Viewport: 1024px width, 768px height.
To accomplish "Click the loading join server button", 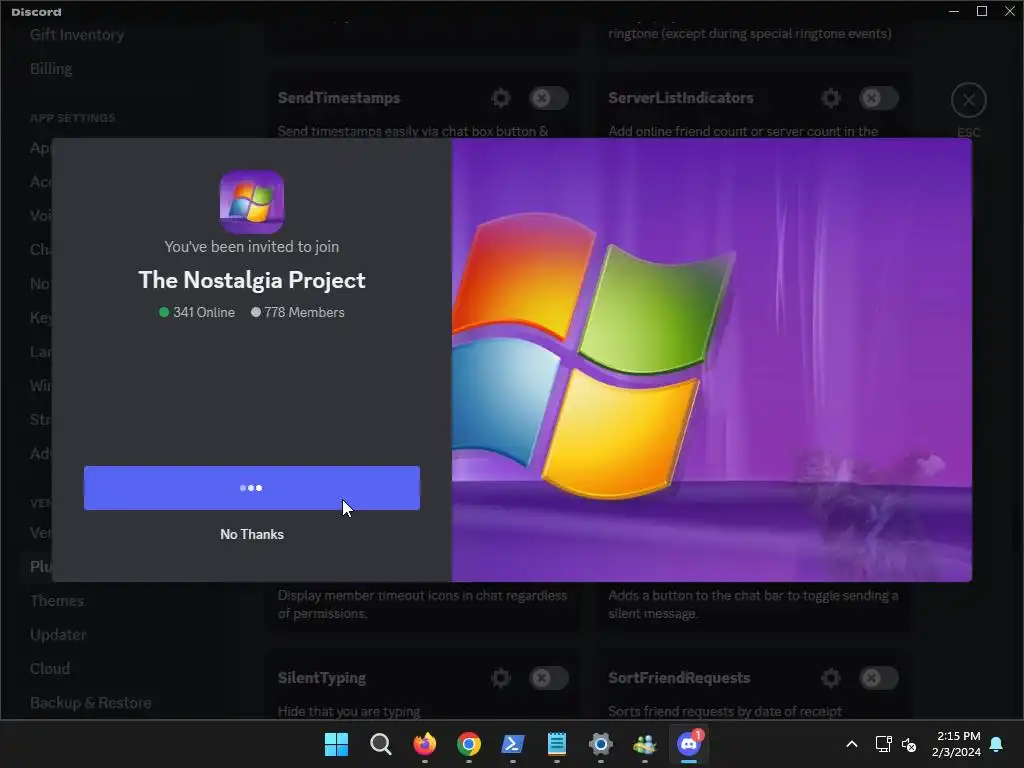I will click(x=251, y=488).
